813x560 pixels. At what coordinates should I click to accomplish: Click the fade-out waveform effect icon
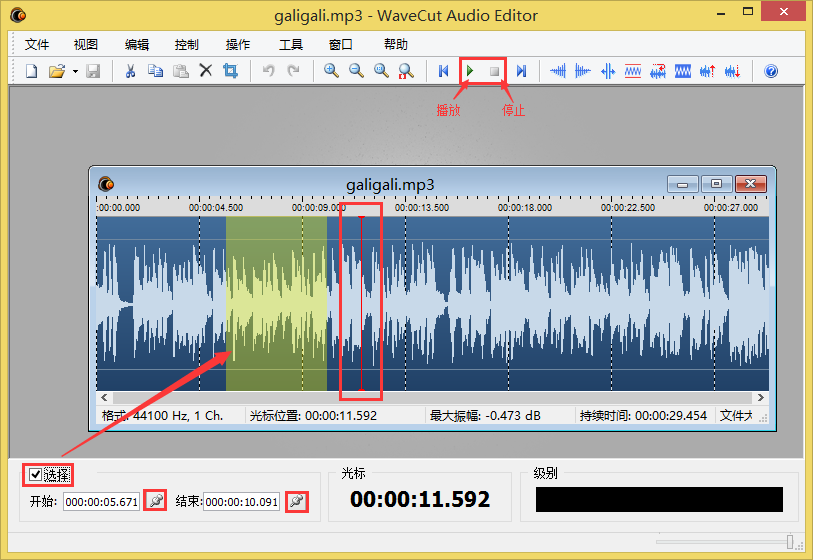(x=583, y=71)
